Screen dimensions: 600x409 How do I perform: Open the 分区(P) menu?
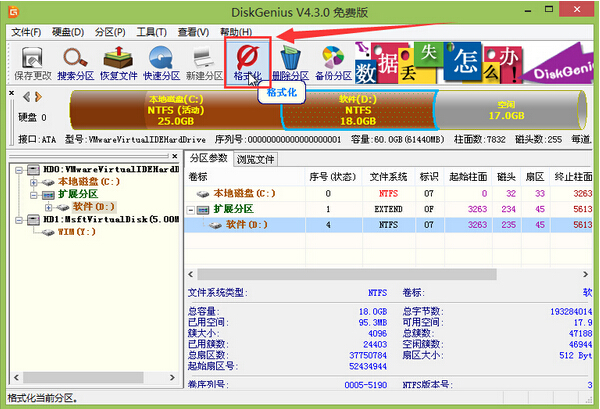click(x=110, y=32)
